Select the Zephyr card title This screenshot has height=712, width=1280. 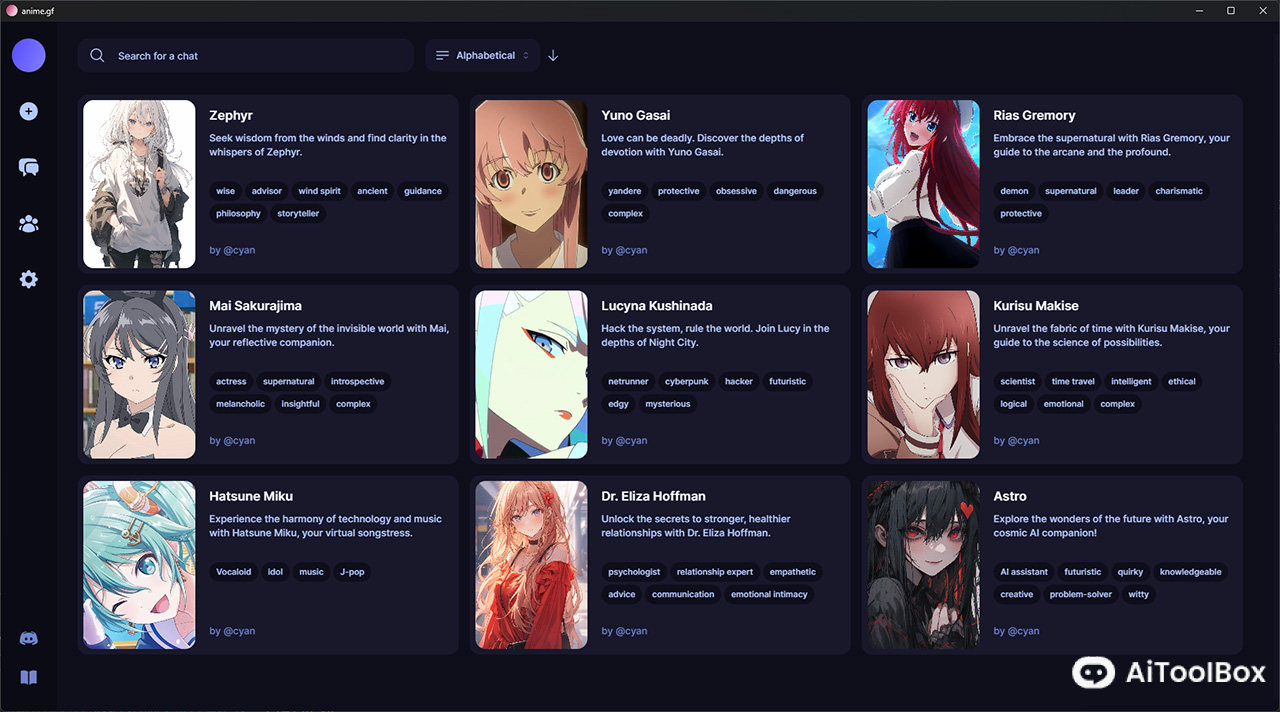tap(231, 115)
